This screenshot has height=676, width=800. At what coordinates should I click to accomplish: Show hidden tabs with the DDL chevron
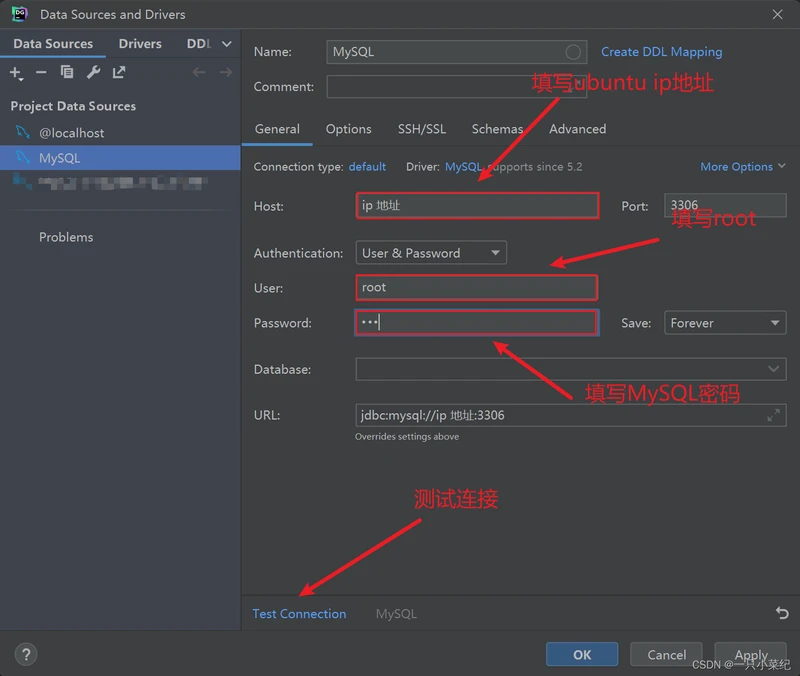[226, 44]
